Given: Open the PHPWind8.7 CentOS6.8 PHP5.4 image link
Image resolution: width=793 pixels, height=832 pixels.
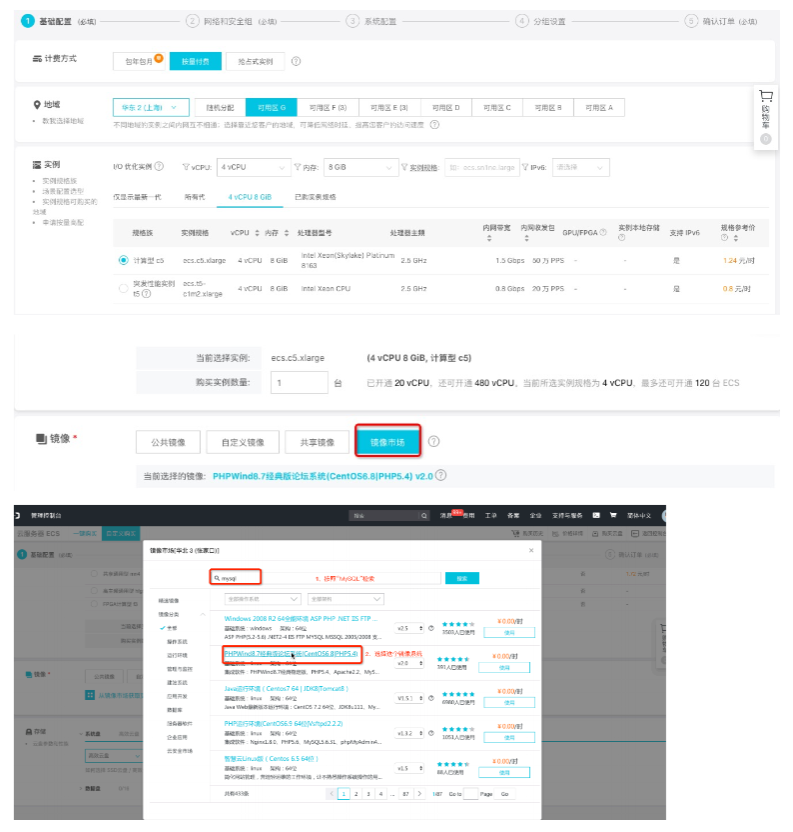Looking at the screenshot, I should pos(291,653).
